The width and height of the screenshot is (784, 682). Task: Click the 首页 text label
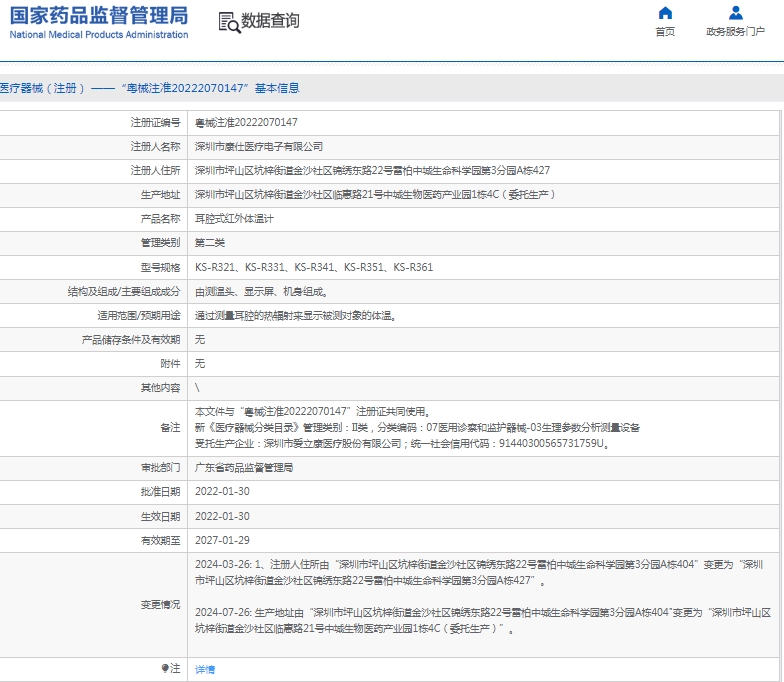665,32
